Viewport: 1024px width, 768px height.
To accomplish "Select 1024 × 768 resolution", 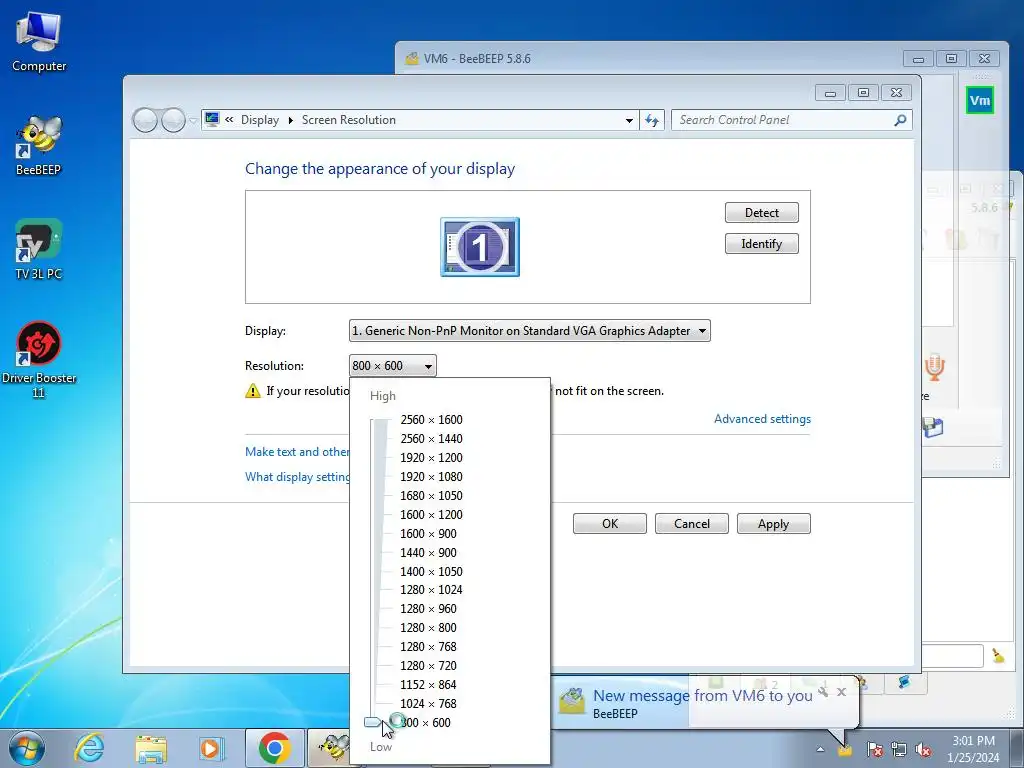I will click(428, 703).
